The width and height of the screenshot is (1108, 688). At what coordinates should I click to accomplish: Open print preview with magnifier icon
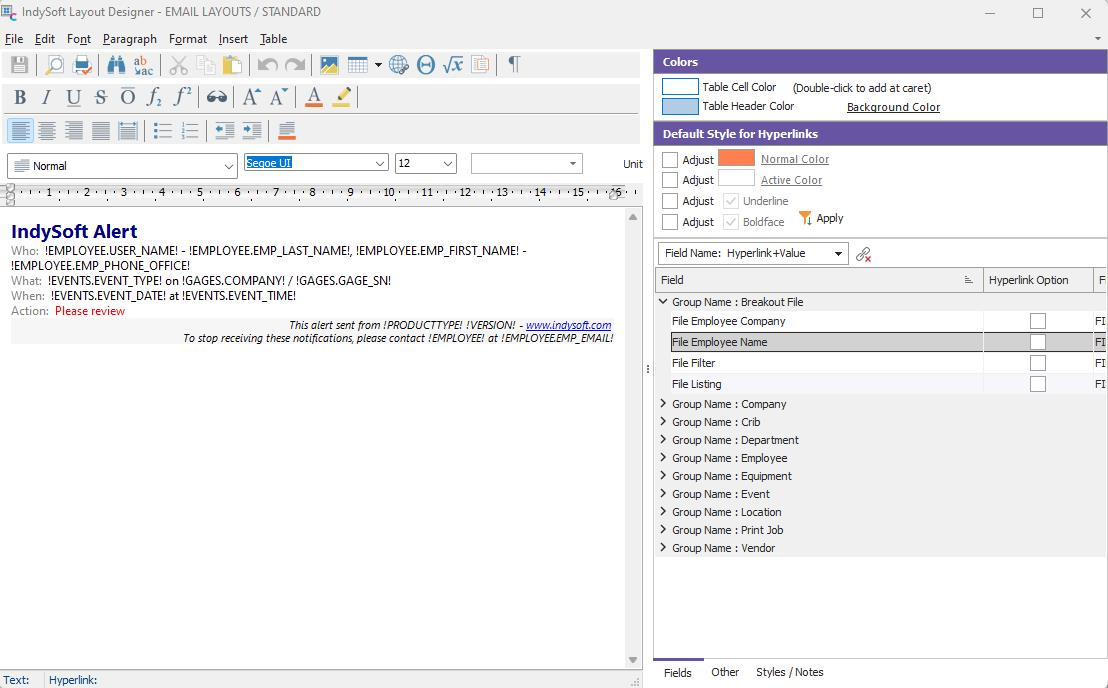click(54, 65)
